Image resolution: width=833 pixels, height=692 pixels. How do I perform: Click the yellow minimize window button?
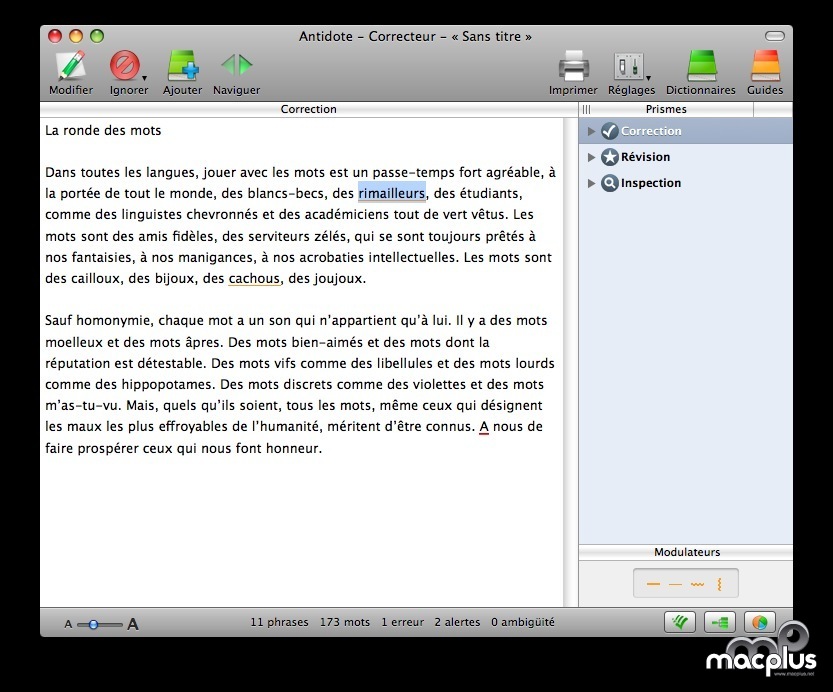pos(76,36)
